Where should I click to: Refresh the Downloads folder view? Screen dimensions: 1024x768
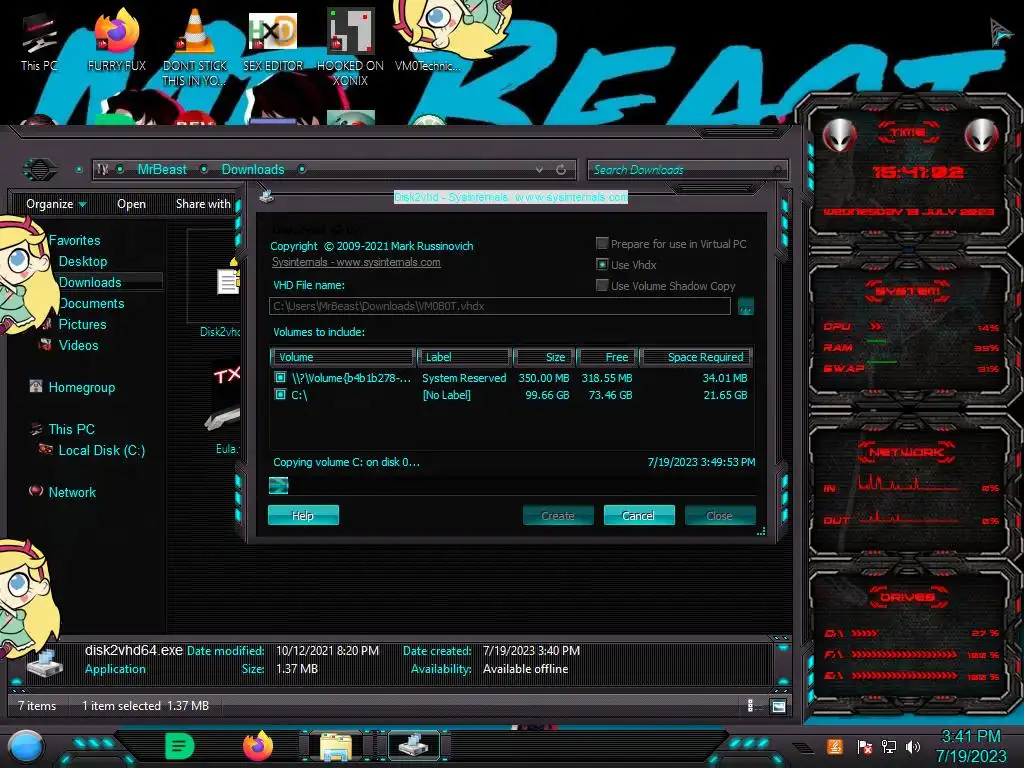click(x=561, y=170)
